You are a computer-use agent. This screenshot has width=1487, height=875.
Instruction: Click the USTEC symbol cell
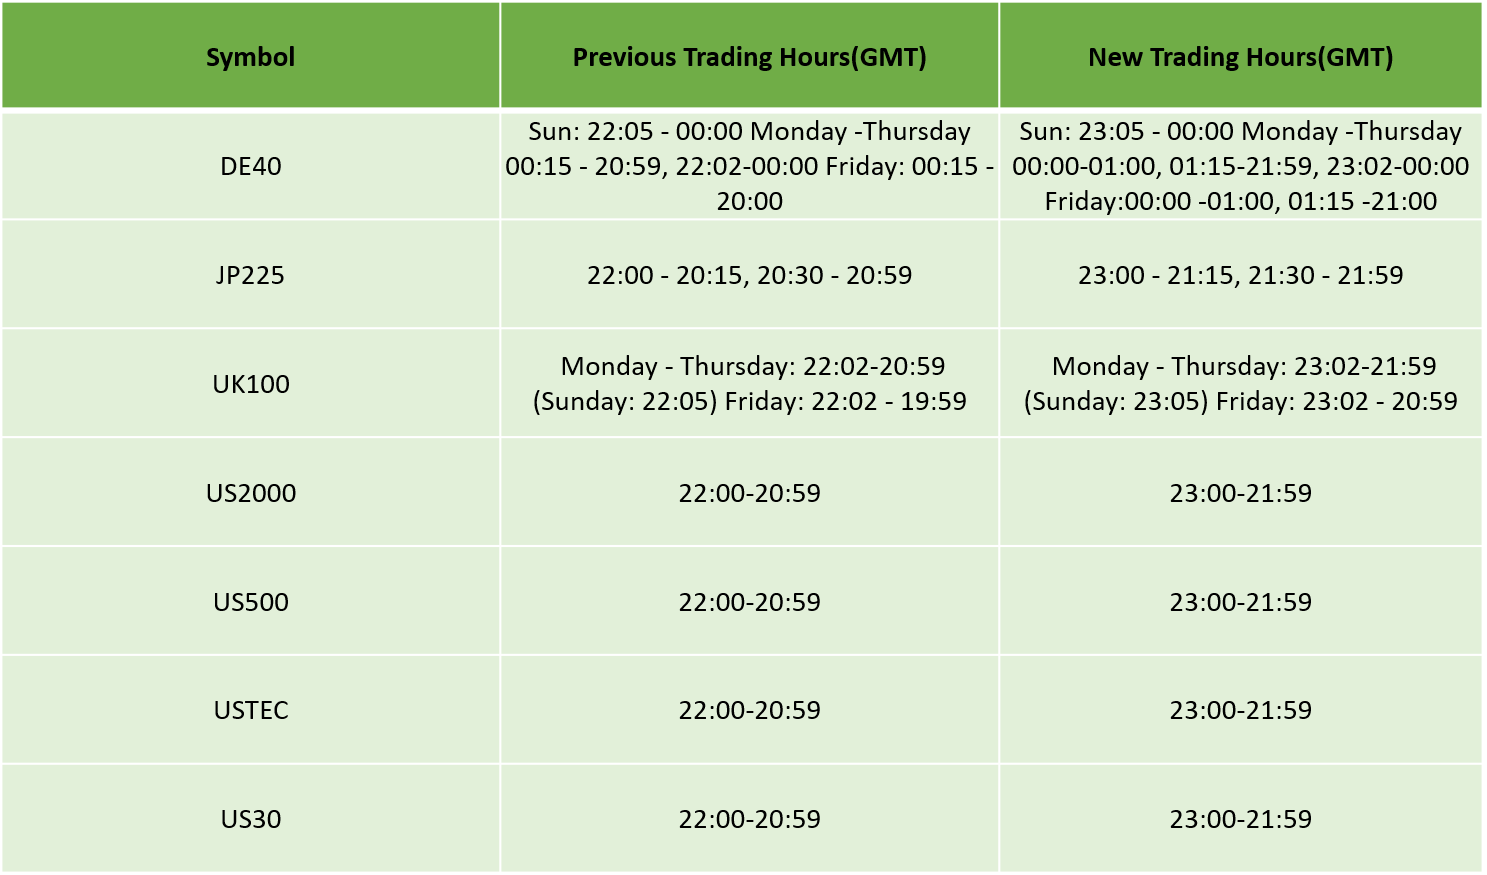(x=250, y=710)
